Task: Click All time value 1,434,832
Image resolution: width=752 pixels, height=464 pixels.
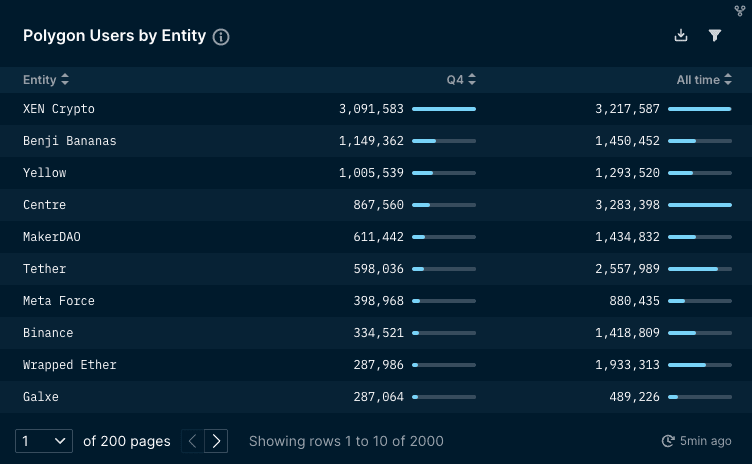Action: (x=627, y=237)
